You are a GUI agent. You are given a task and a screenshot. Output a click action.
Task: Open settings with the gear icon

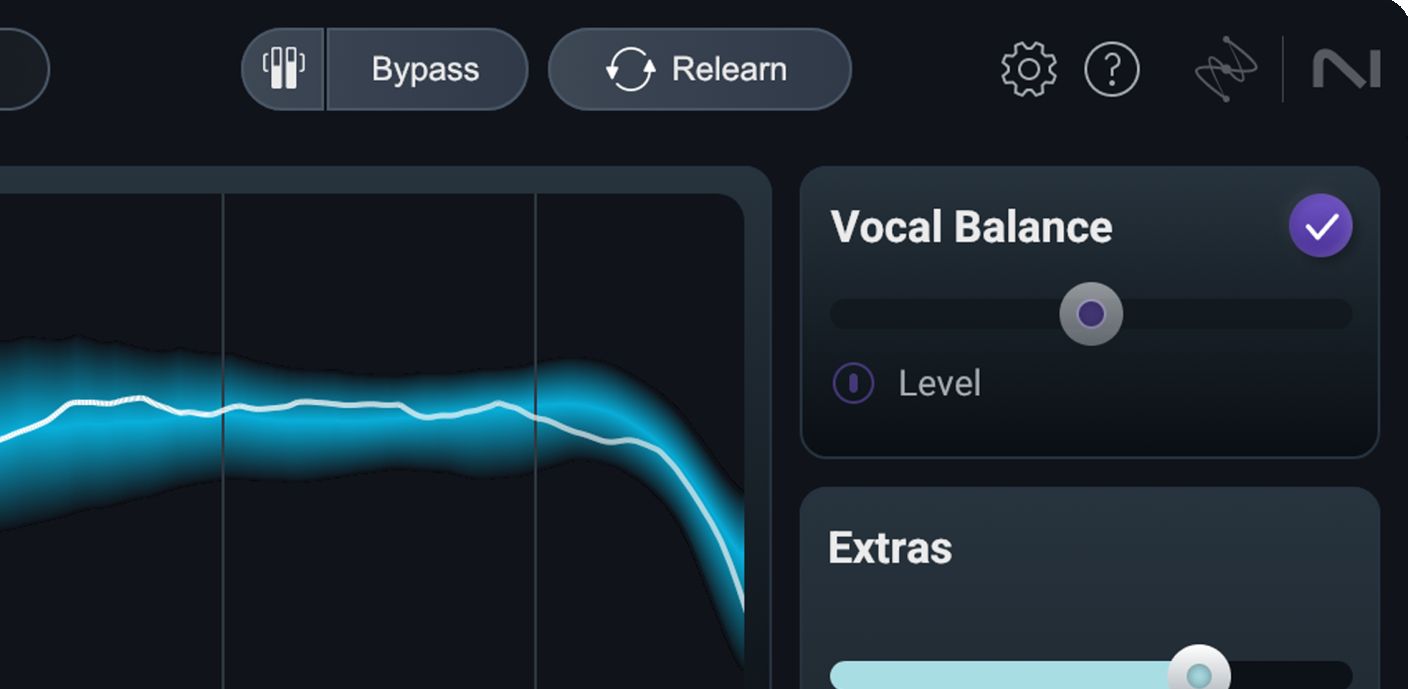point(1028,69)
